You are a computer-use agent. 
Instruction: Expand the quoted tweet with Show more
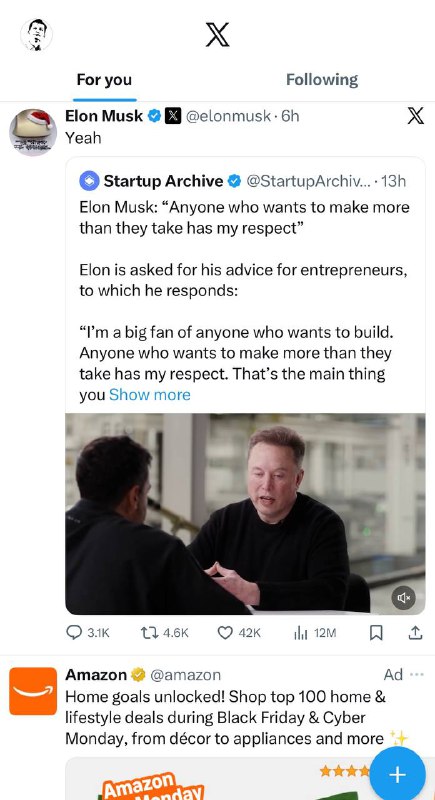pyautogui.click(x=150, y=394)
